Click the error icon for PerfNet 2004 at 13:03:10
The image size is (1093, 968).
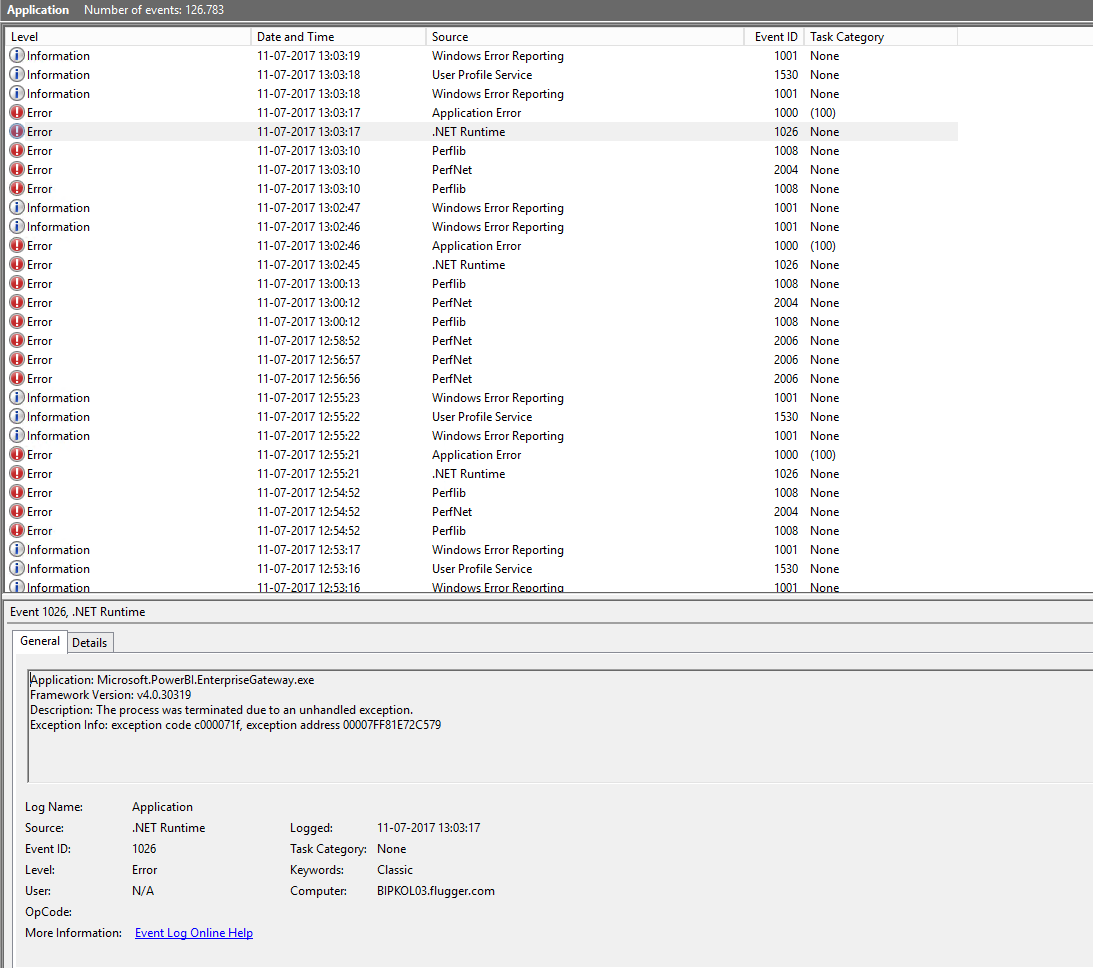pyautogui.click(x=17, y=169)
